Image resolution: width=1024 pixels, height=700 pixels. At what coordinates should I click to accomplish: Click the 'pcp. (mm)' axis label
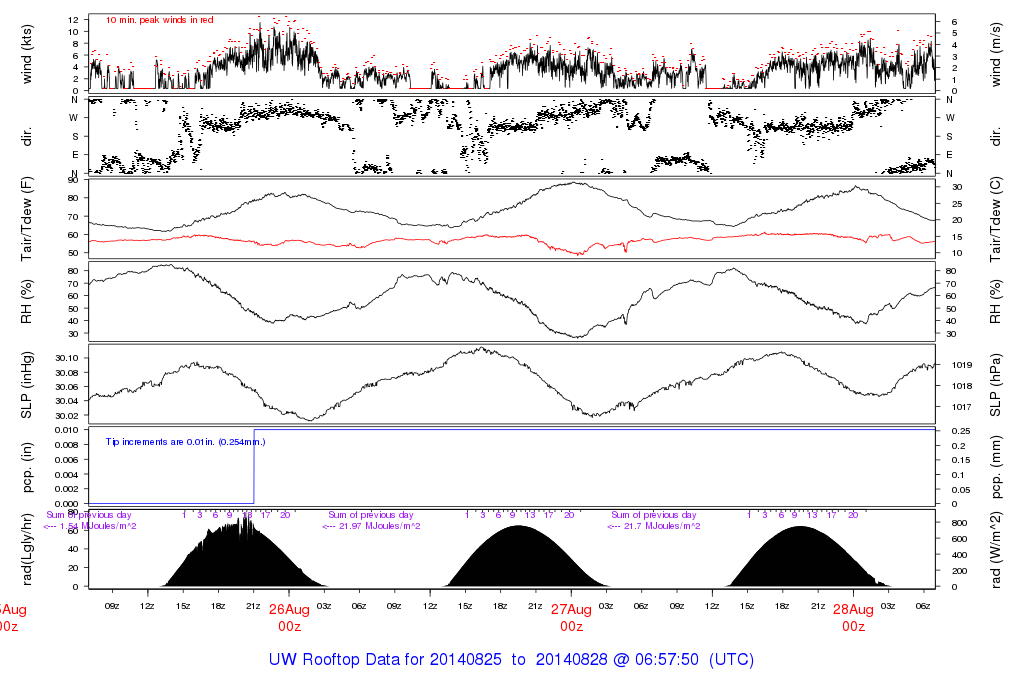(995, 468)
